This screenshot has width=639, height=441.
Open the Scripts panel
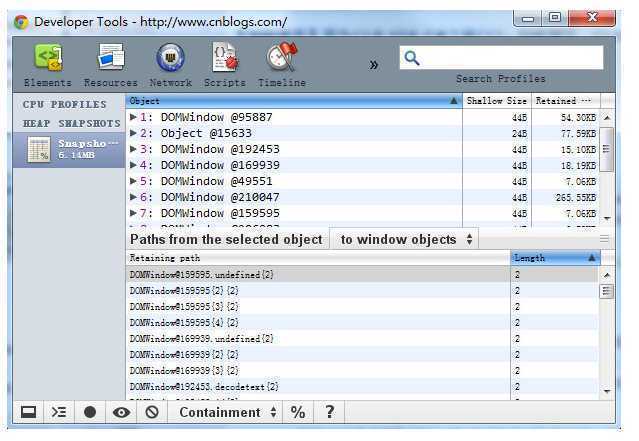coord(225,65)
